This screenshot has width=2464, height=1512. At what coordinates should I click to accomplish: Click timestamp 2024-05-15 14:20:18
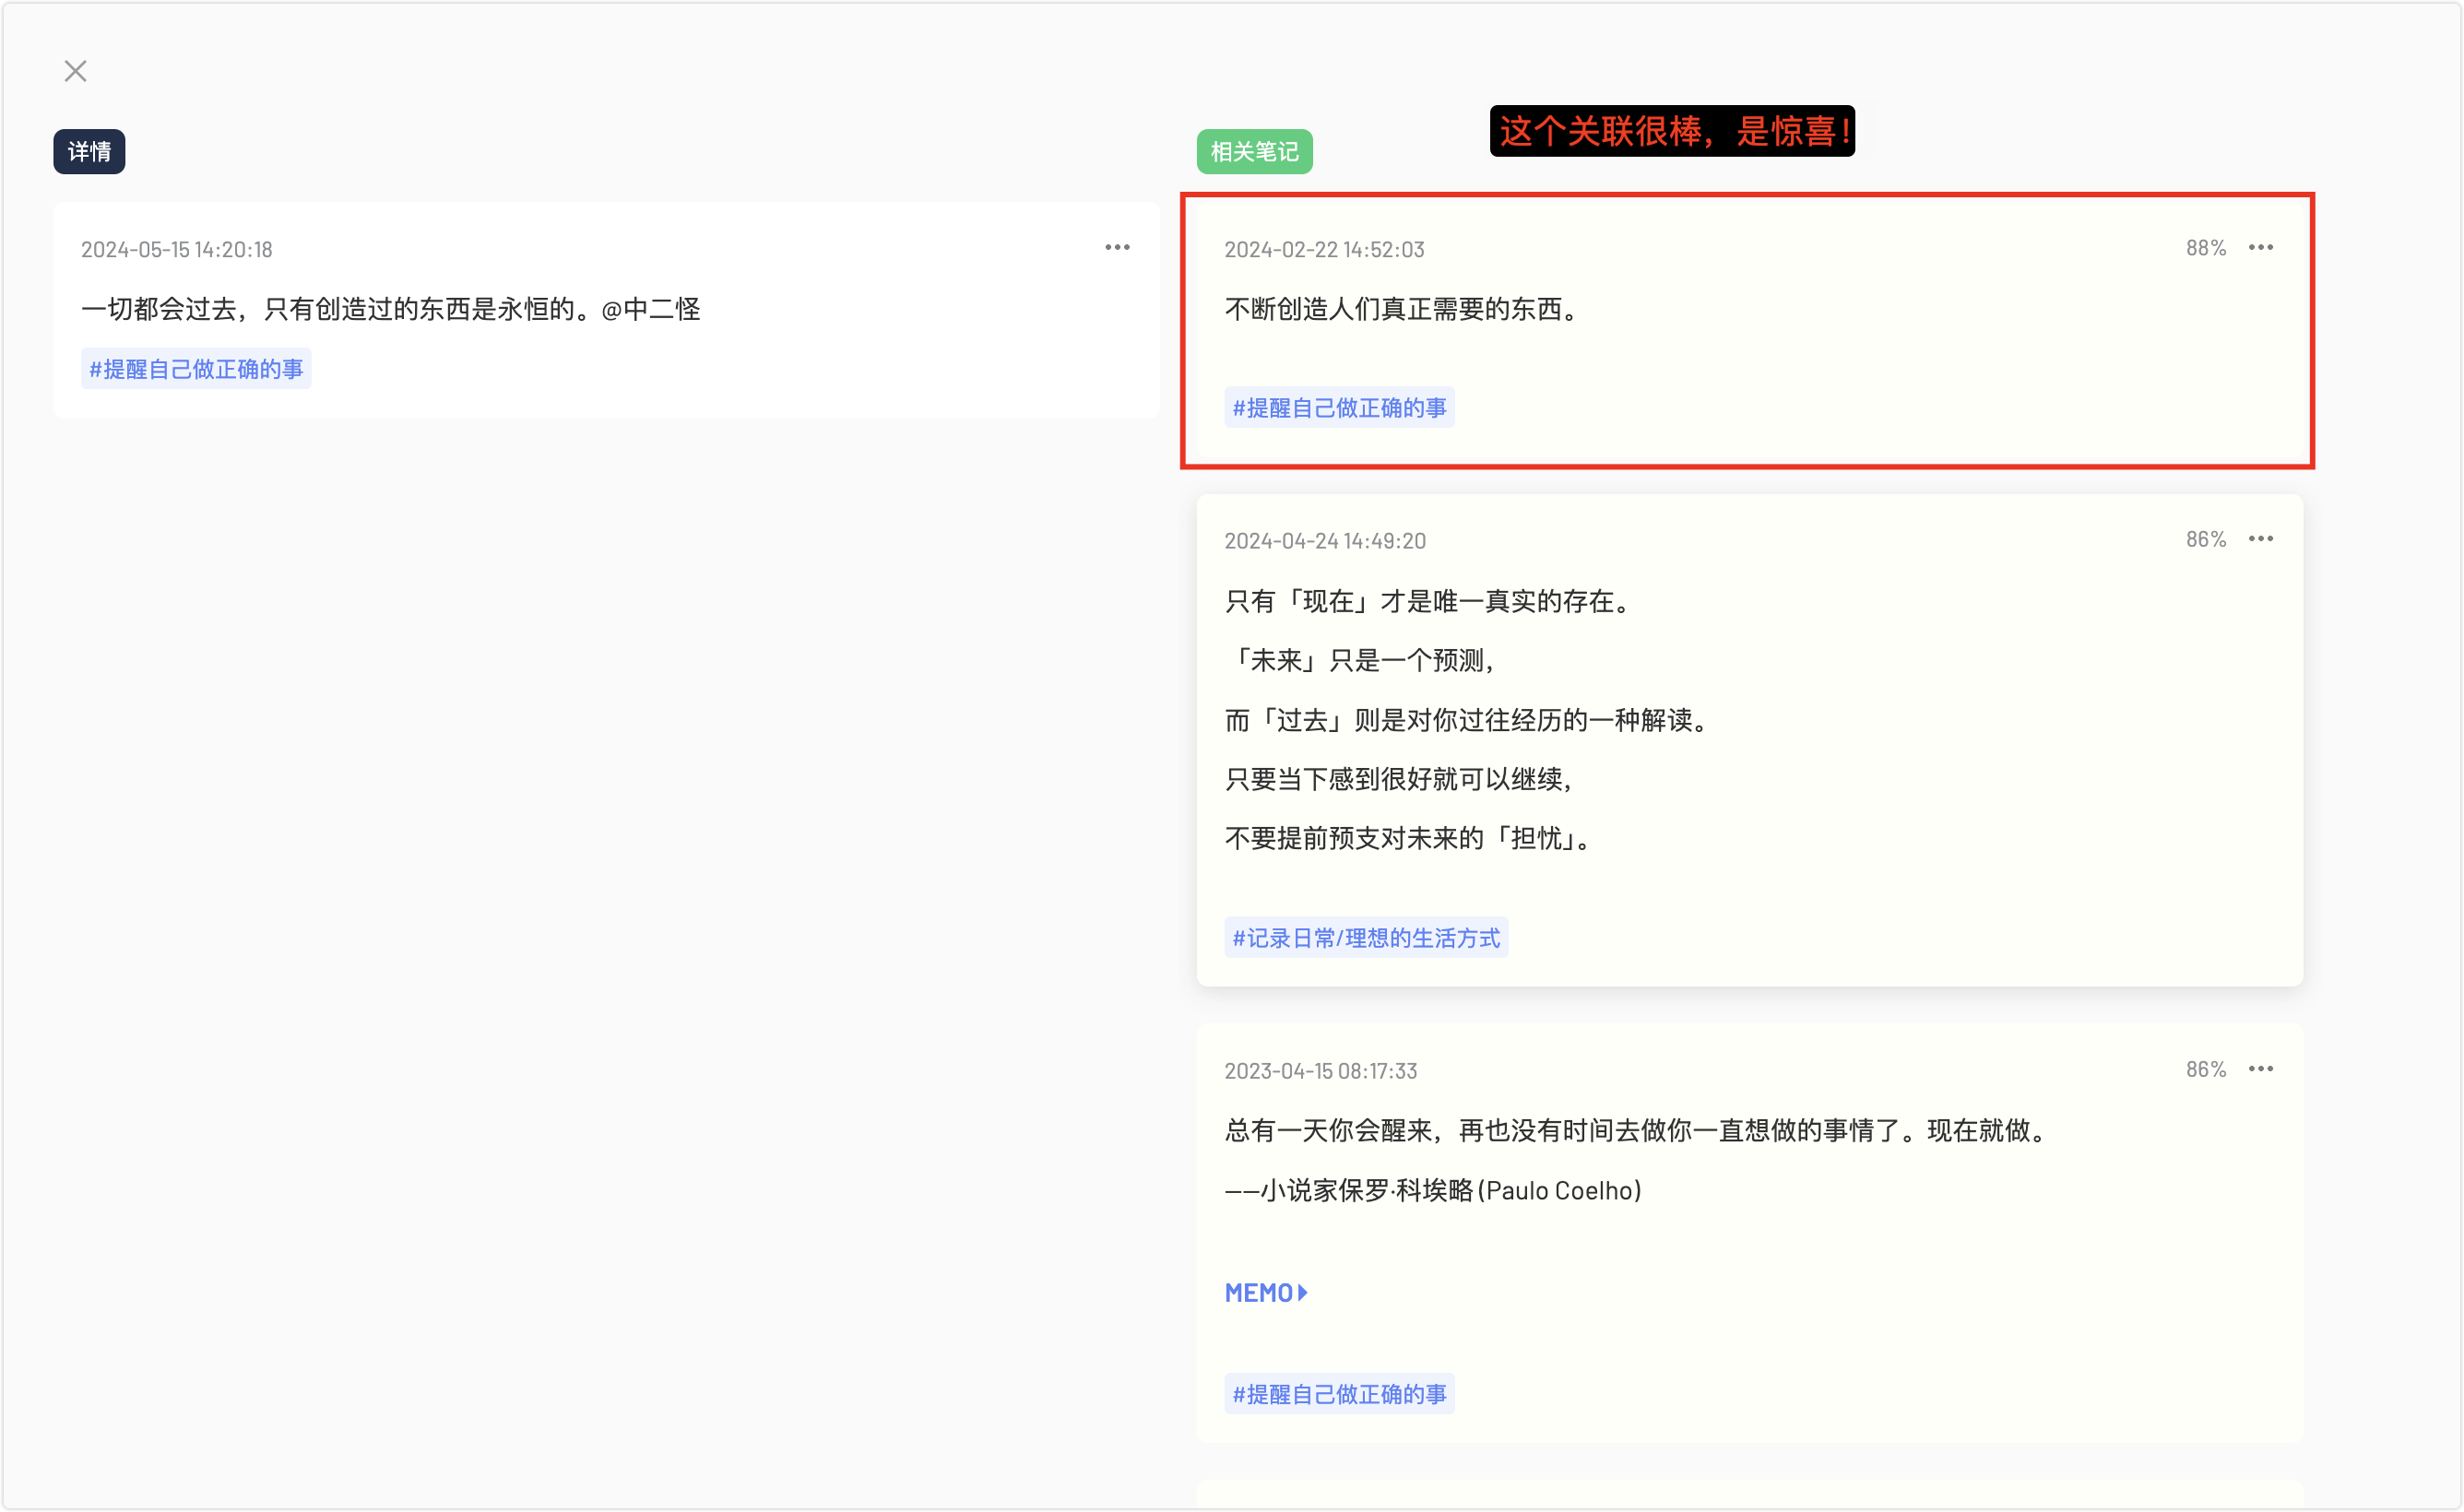pos(177,250)
